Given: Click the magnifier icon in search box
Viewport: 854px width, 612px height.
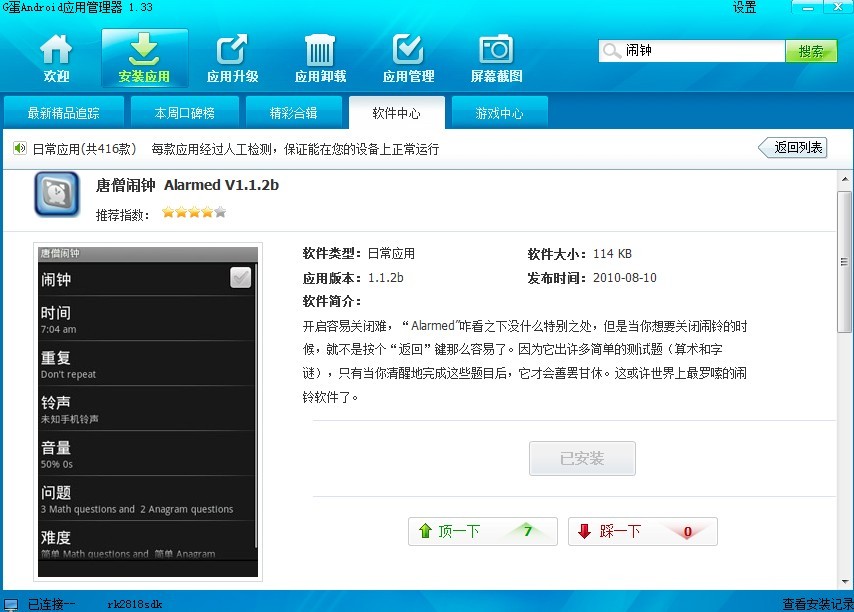Looking at the screenshot, I should (612, 51).
